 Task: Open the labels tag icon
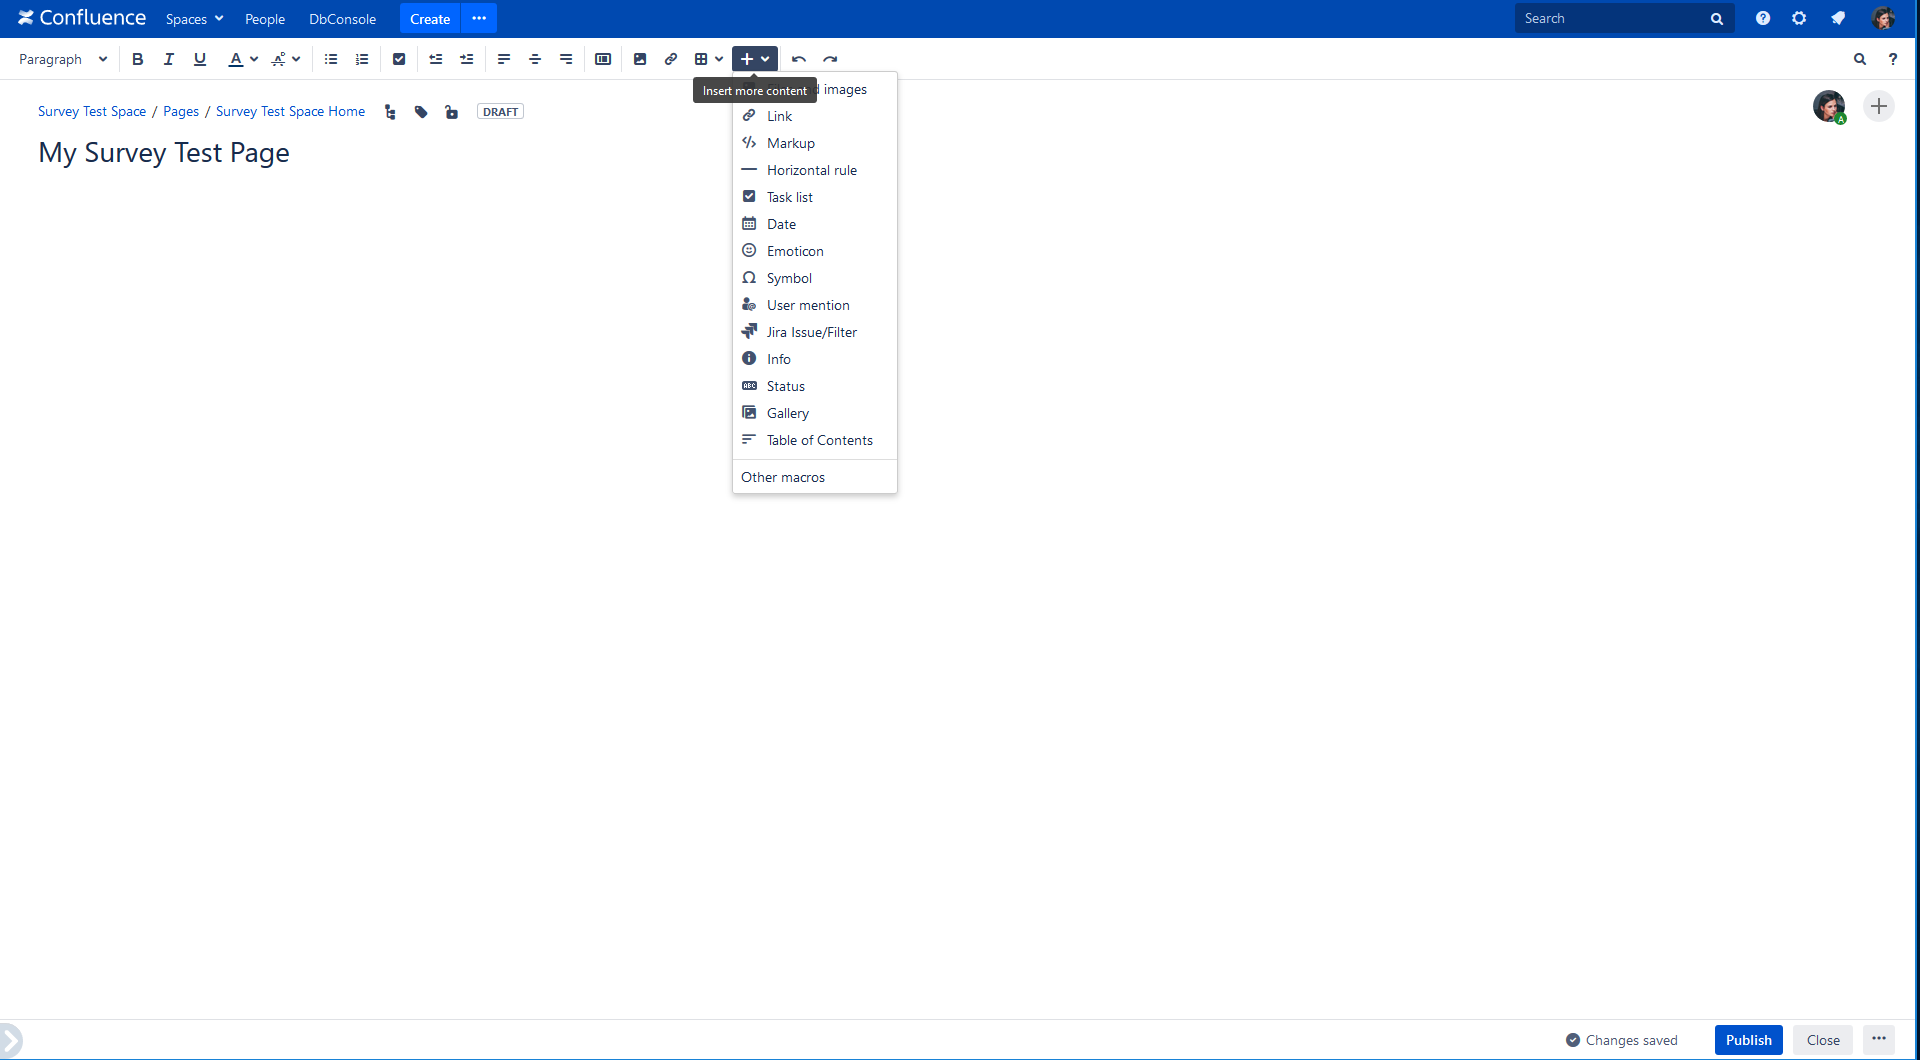click(421, 112)
